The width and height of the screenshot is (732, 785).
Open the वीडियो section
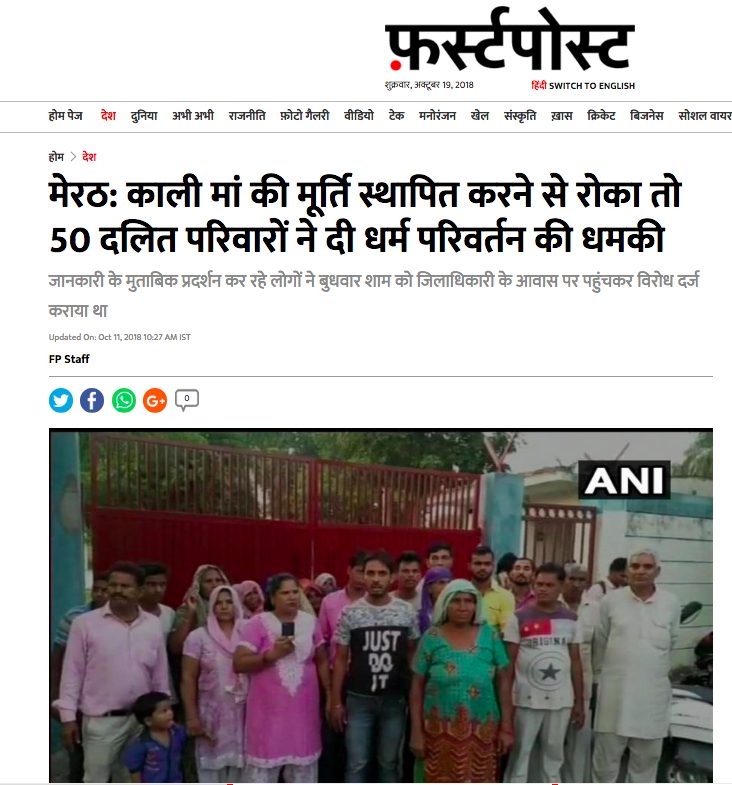(x=359, y=116)
